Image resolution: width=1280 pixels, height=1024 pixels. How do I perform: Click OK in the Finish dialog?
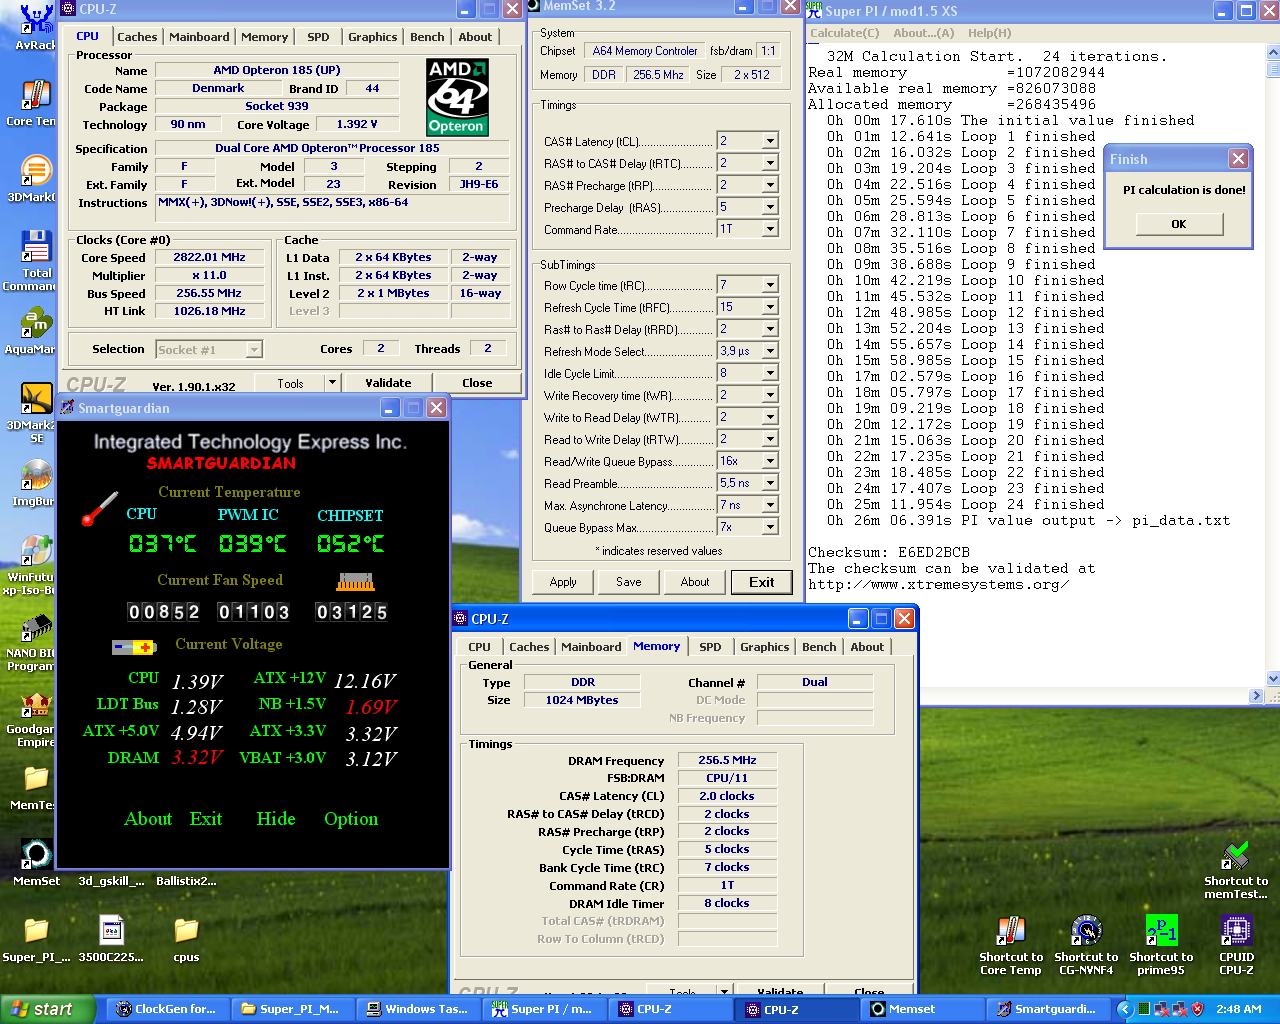point(1179,224)
